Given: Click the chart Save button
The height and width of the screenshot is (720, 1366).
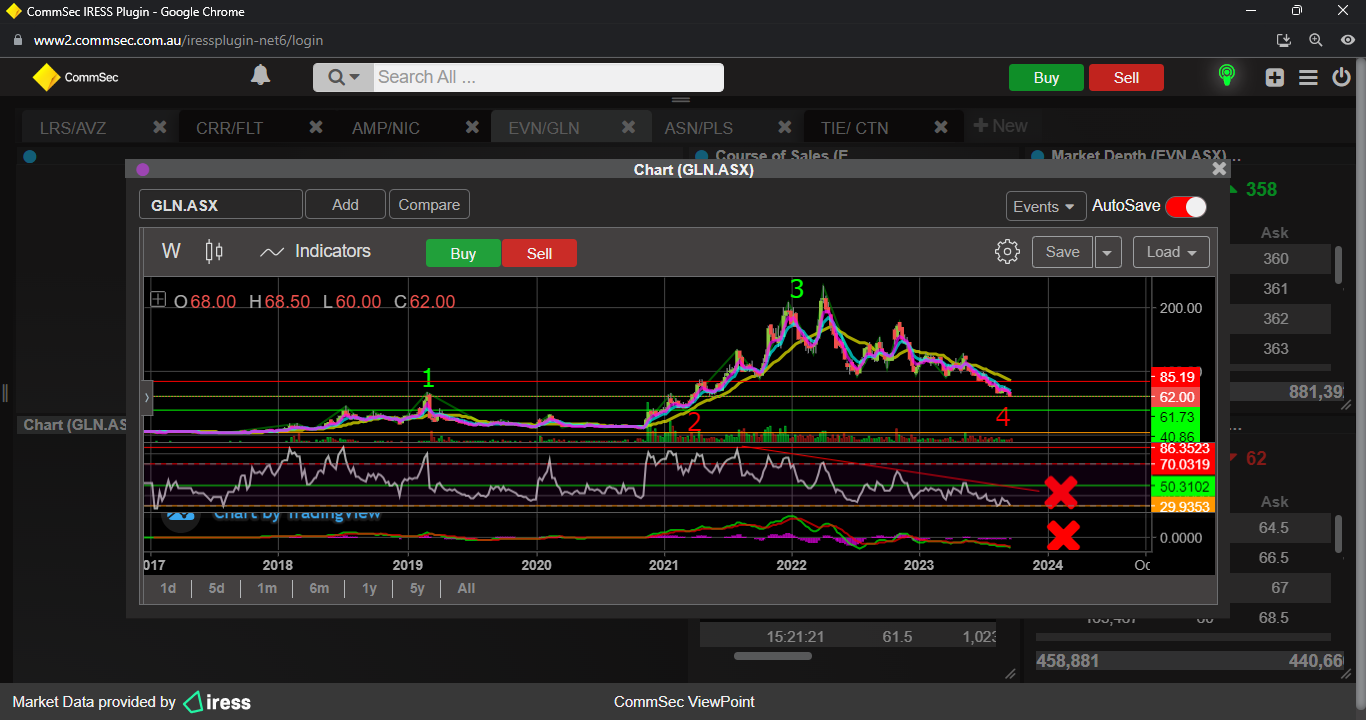Looking at the screenshot, I should point(1062,252).
